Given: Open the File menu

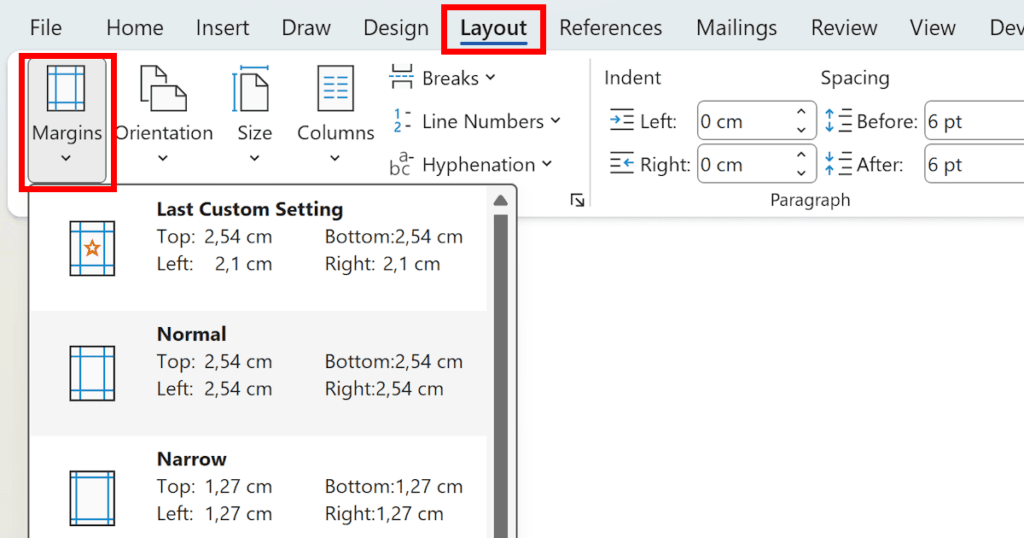Looking at the screenshot, I should (46, 28).
